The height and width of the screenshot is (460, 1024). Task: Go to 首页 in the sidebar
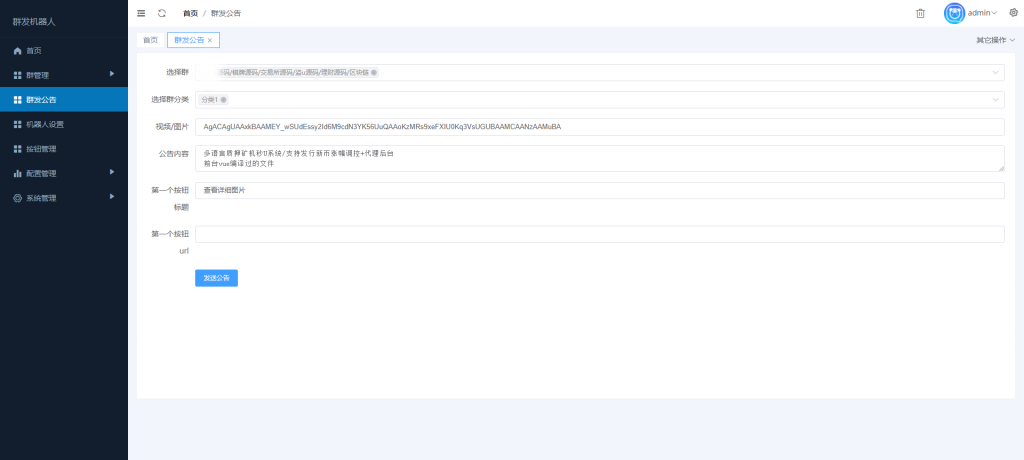point(64,50)
